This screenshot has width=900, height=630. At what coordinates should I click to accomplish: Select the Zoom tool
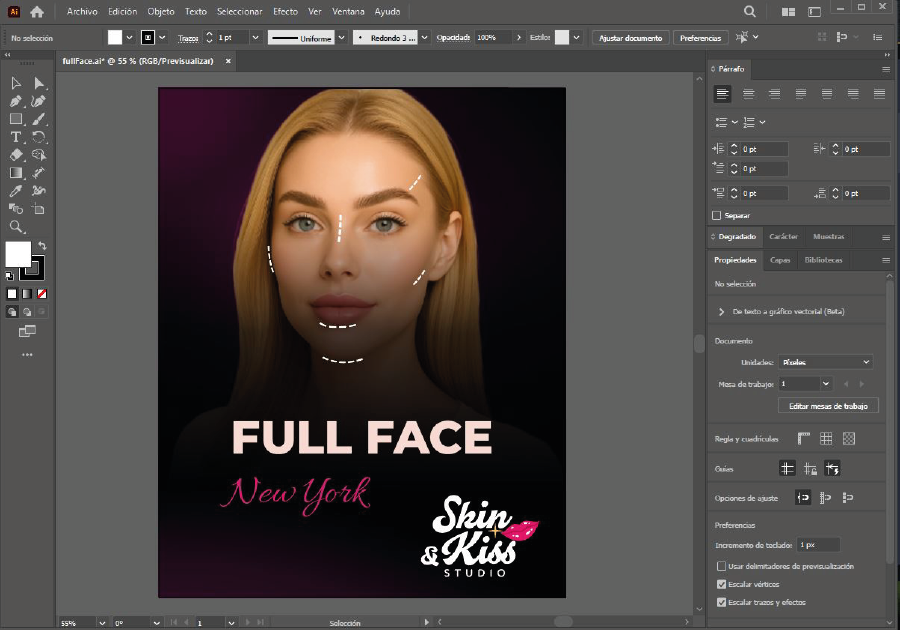[16, 227]
